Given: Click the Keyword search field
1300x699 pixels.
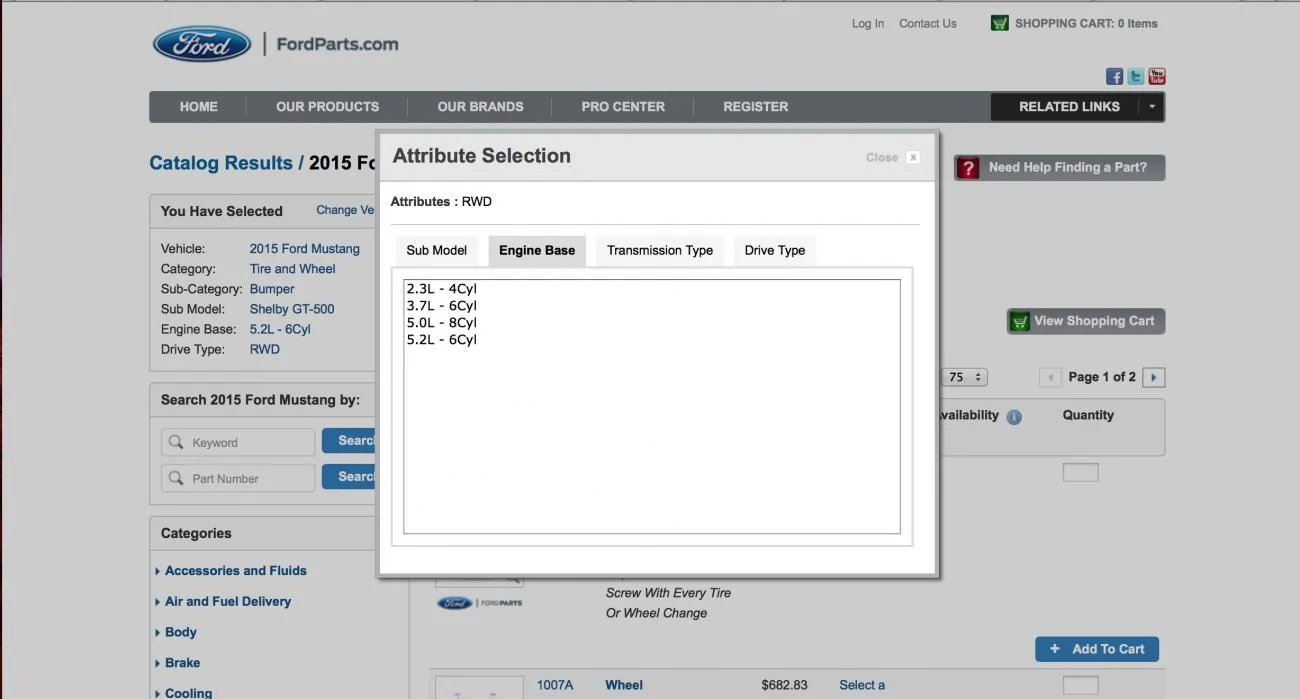Looking at the screenshot, I should 238,442.
